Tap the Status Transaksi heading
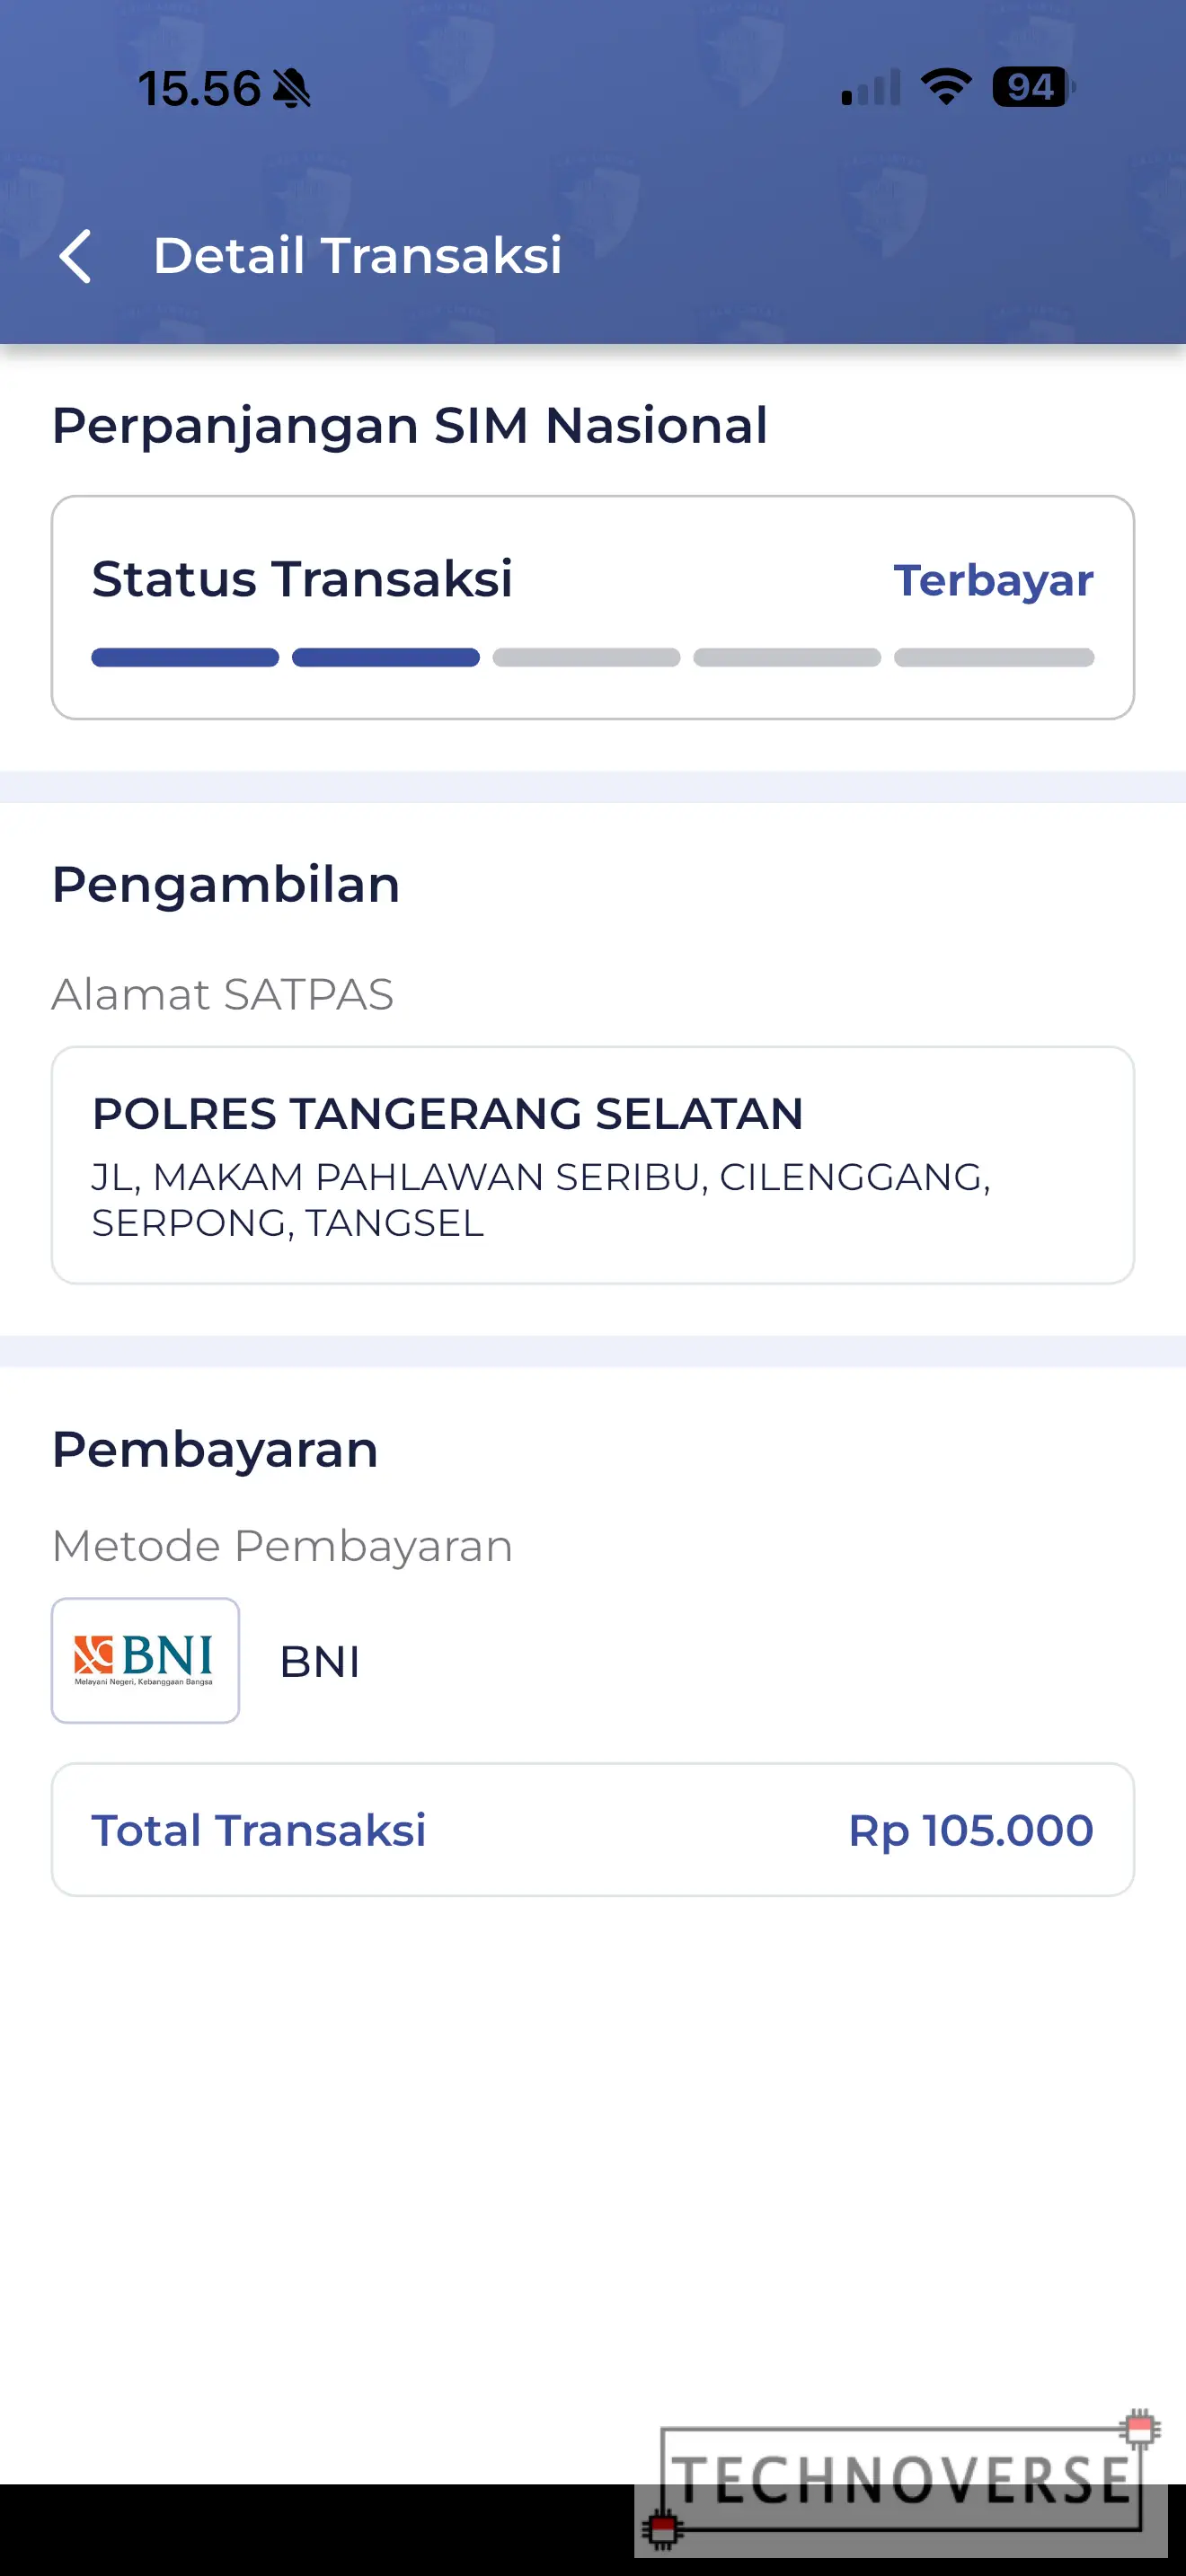This screenshot has height=2576, width=1186. (302, 579)
